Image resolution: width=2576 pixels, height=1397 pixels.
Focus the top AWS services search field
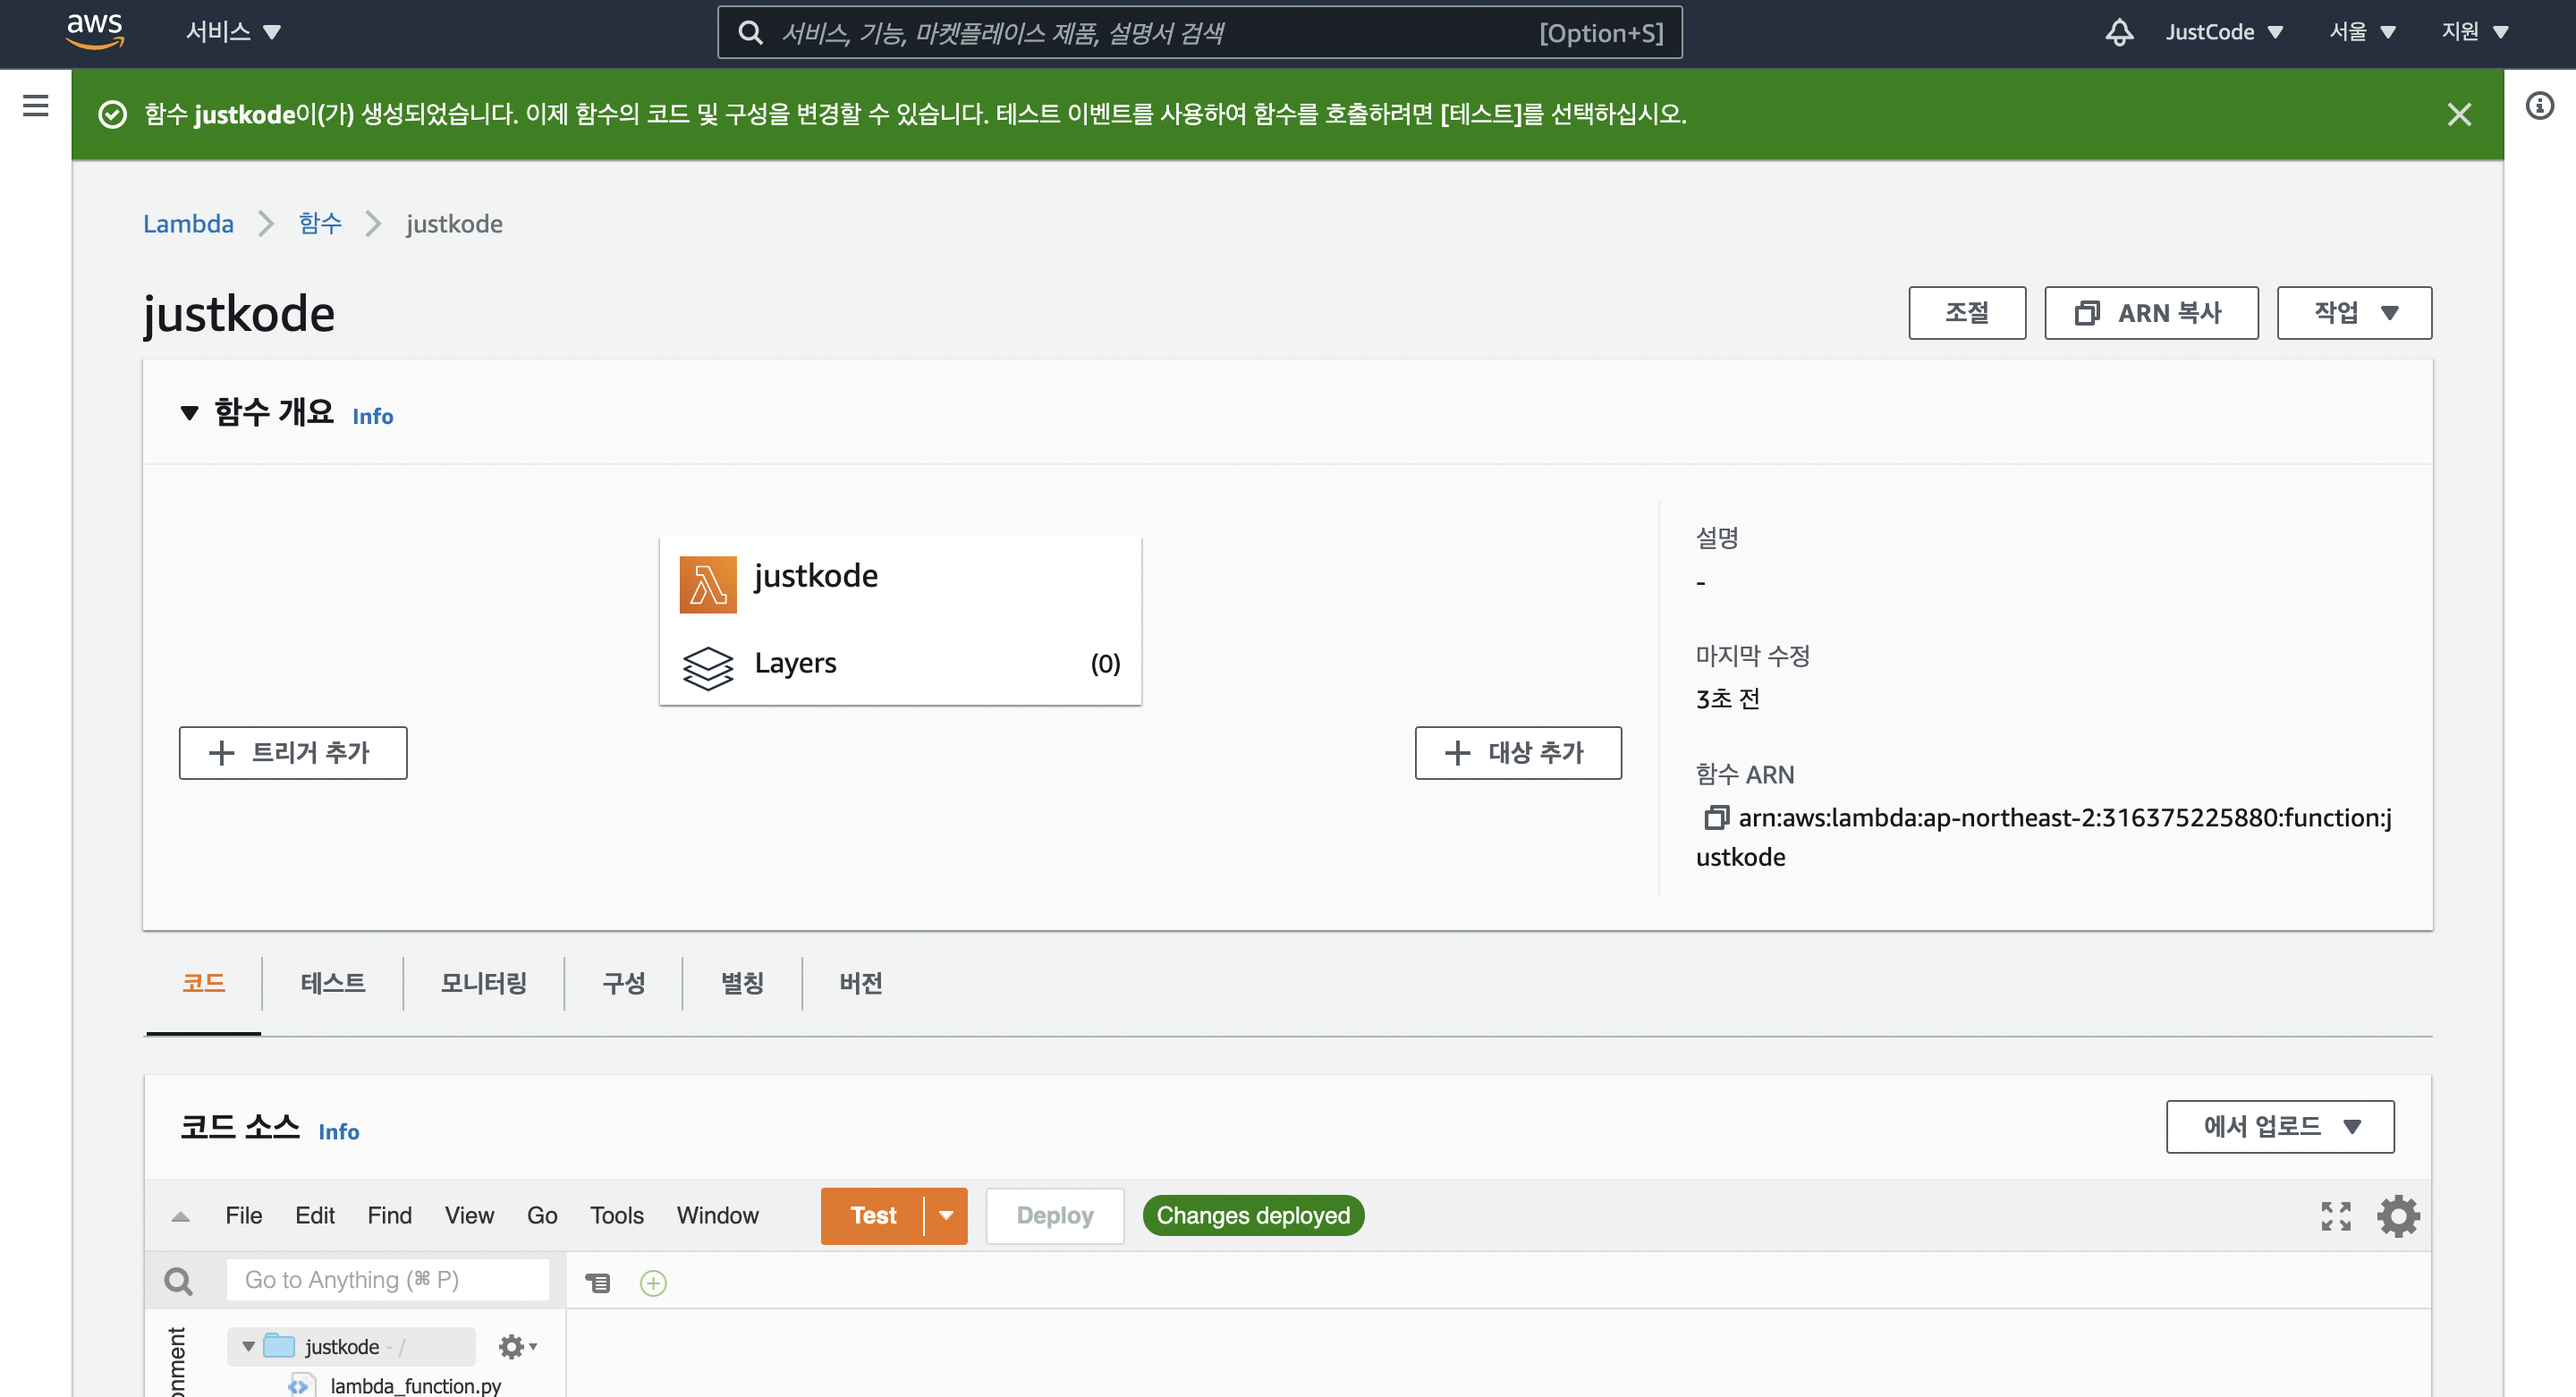point(1200,33)
